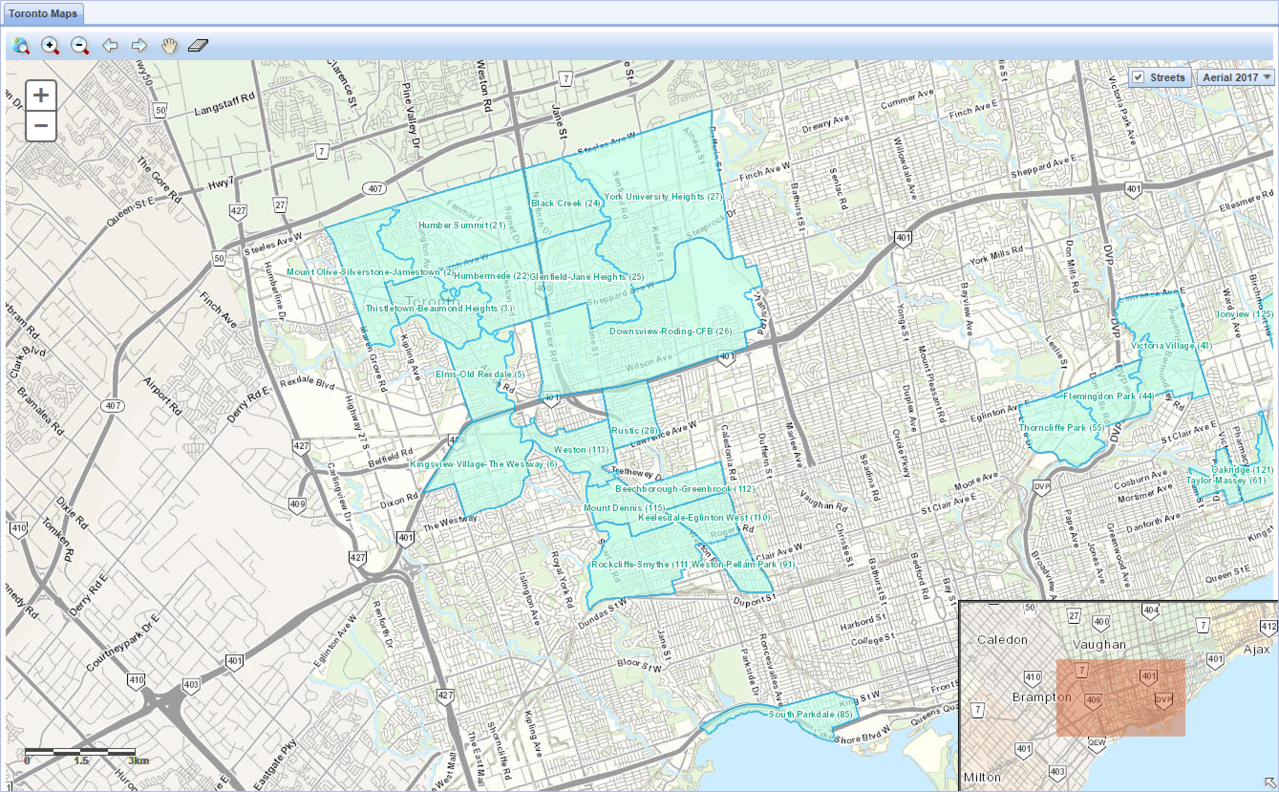Toggle the Streets checkbox
Screen dimensions: 1279x792
pos(1138,78)
